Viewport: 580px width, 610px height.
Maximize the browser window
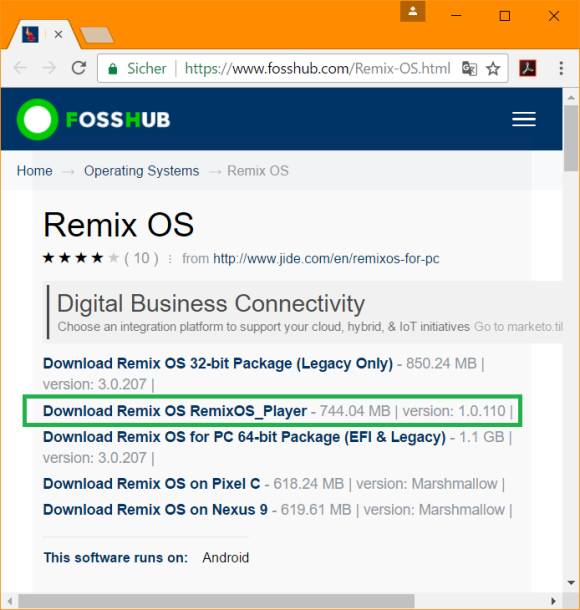coord(505,16)
